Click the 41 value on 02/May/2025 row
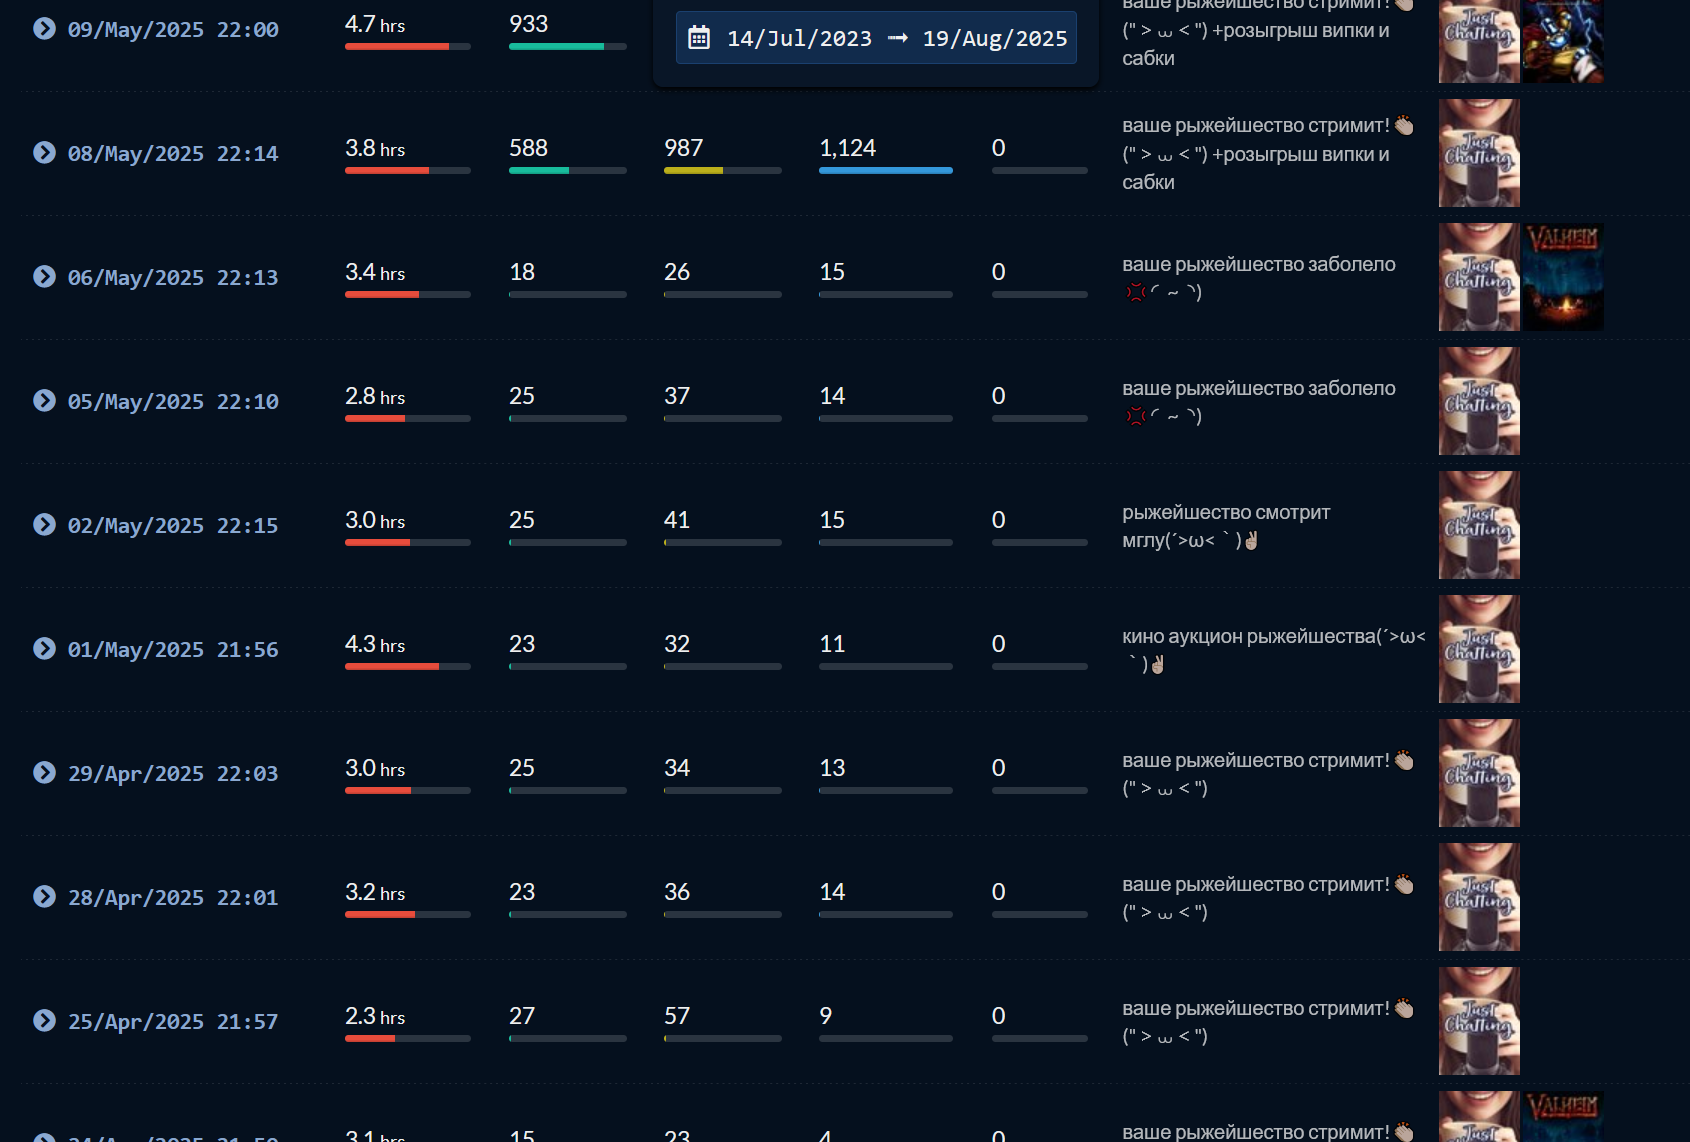 [677, 520]
